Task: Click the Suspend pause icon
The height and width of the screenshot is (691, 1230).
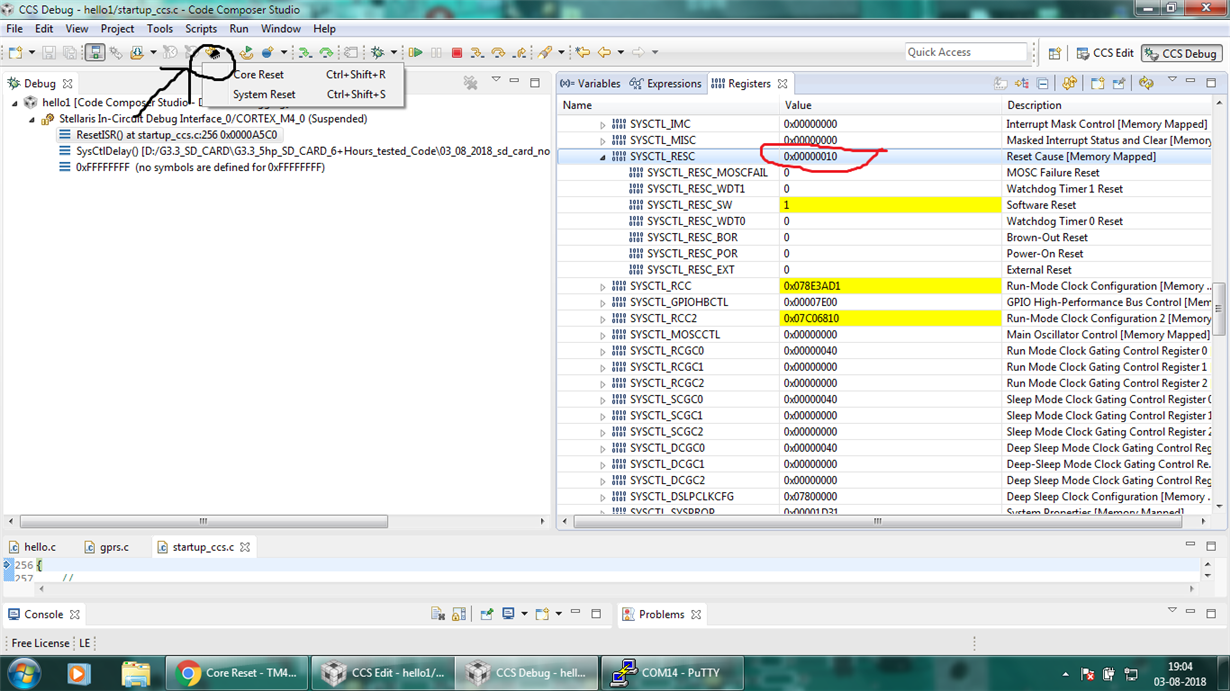Action: [x=436, y=52]
